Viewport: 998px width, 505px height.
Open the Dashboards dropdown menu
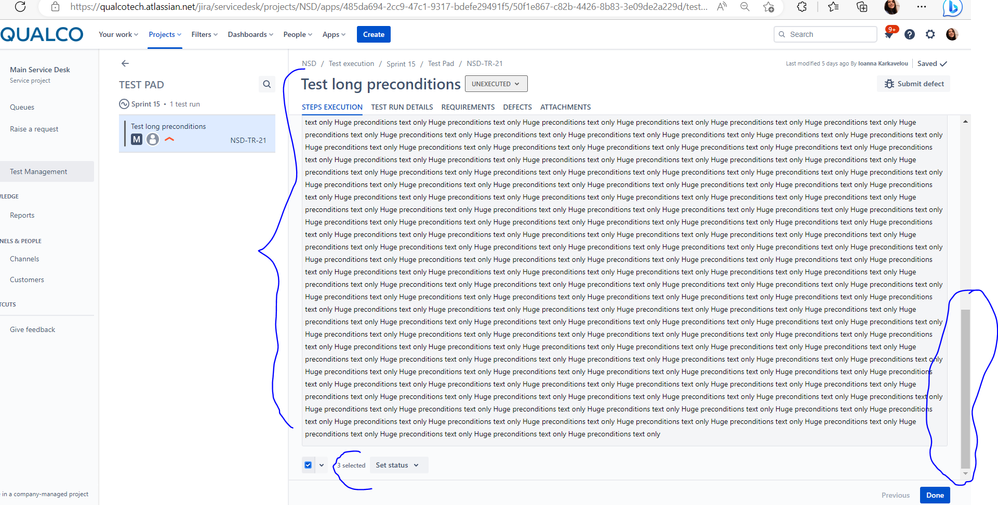[250, 34]
